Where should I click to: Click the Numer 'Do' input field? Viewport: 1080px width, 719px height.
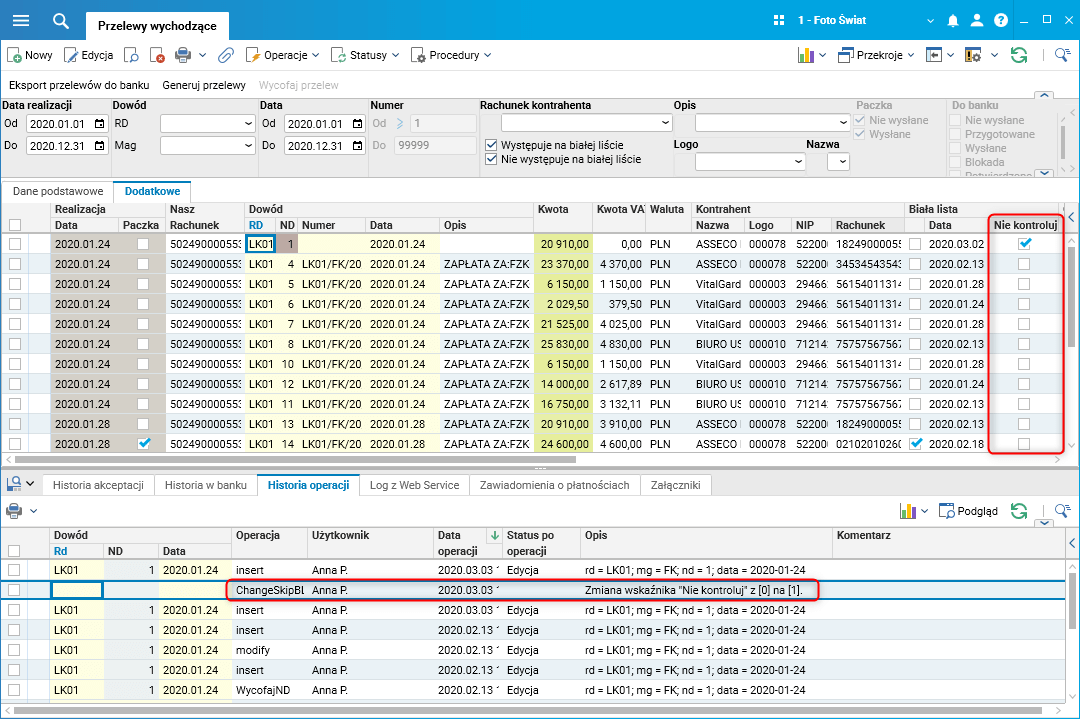pos(435,146)
